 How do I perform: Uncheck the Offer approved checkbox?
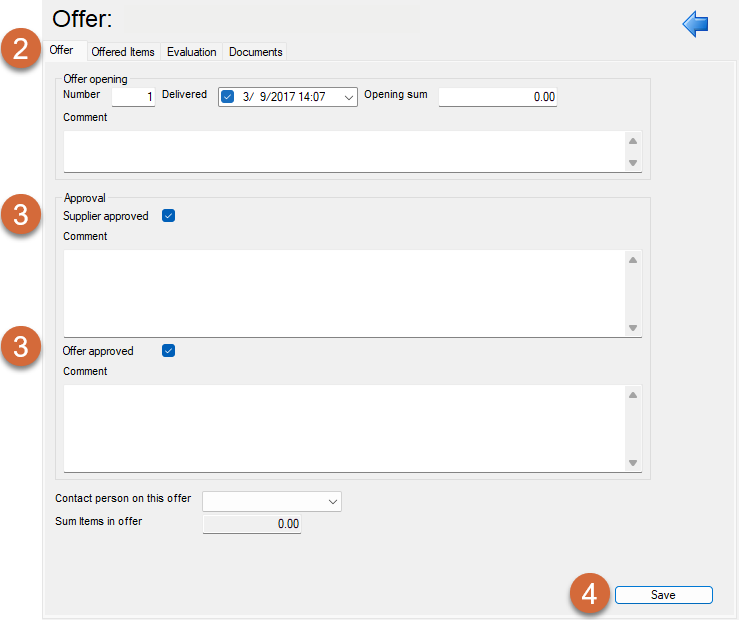pyautogui.click(x=168, y=351)
